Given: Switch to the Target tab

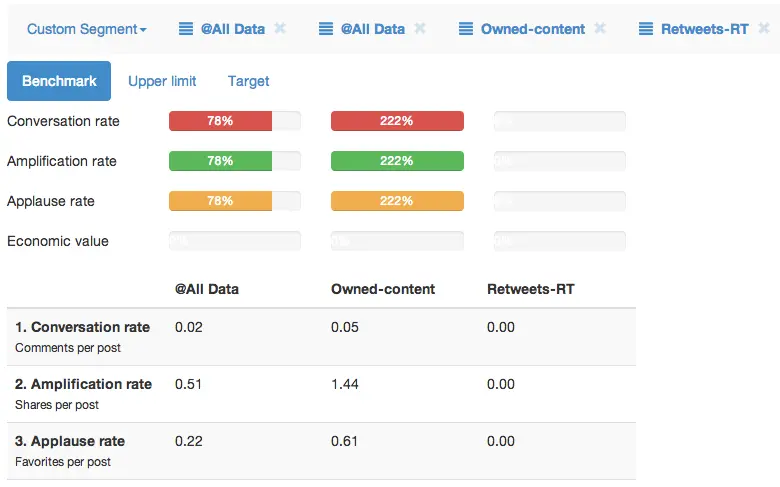Looking at the screenshot, I should 248,81.
